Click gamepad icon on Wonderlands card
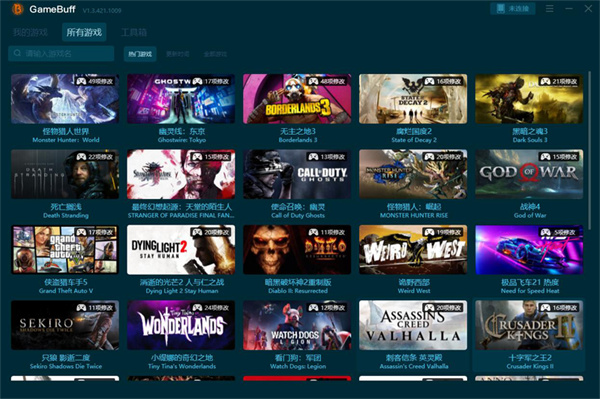The image size is (600, 399). coord(197,308)
